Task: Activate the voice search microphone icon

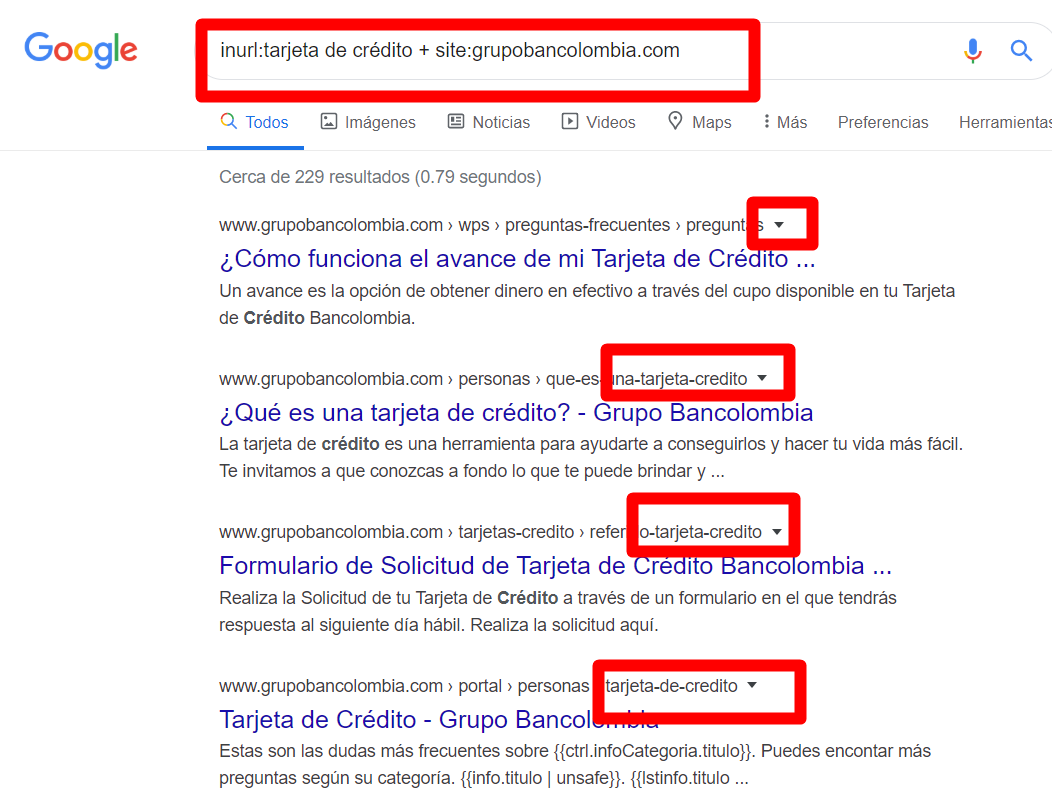Action: coord(972,51)
